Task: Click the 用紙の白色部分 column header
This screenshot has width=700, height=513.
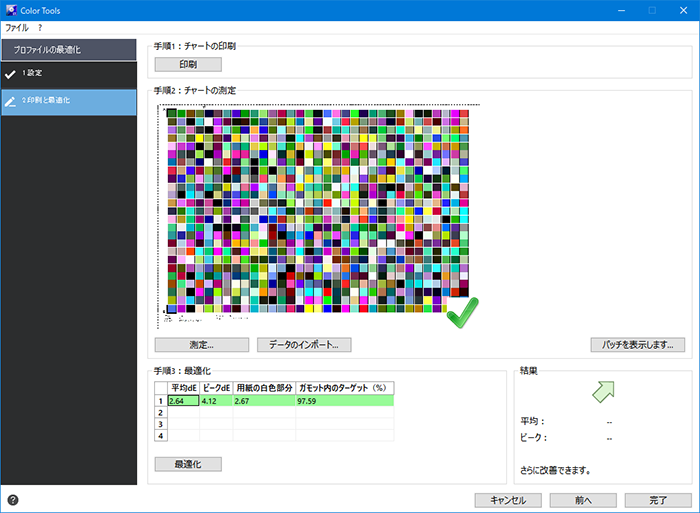Action: 264,388
